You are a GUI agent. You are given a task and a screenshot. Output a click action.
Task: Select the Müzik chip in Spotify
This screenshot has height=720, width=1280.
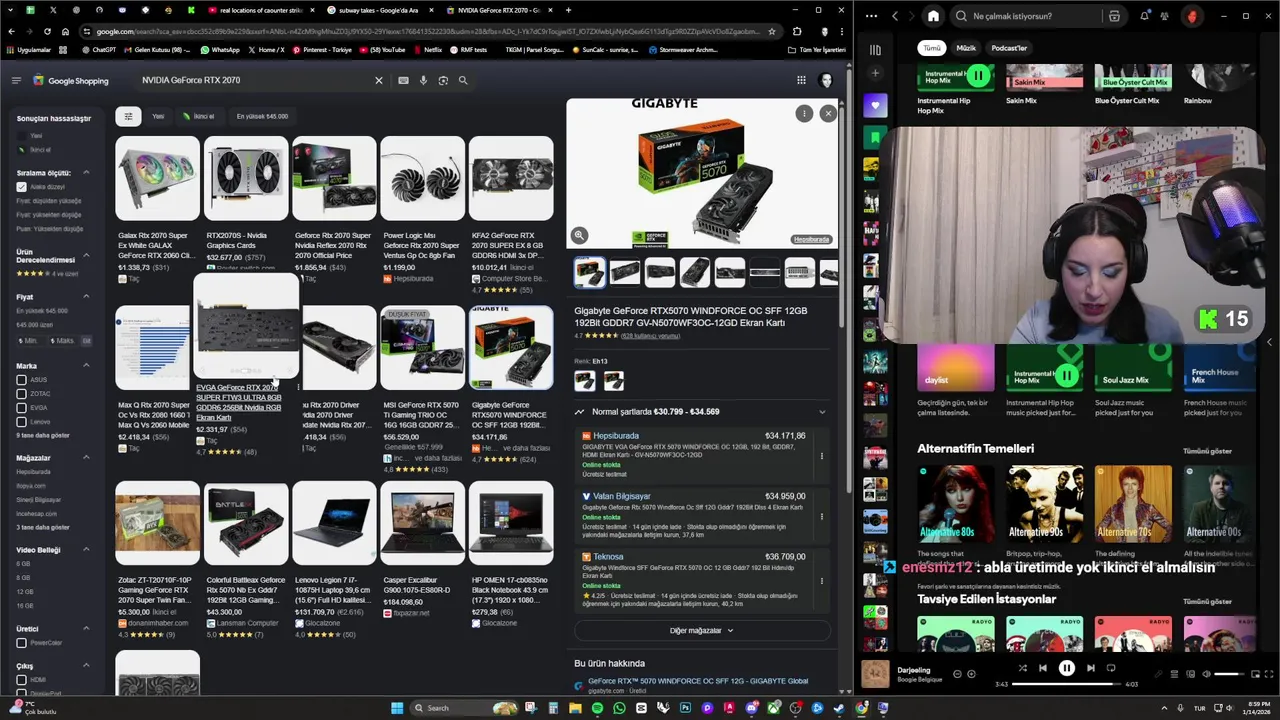coord(966,48)
